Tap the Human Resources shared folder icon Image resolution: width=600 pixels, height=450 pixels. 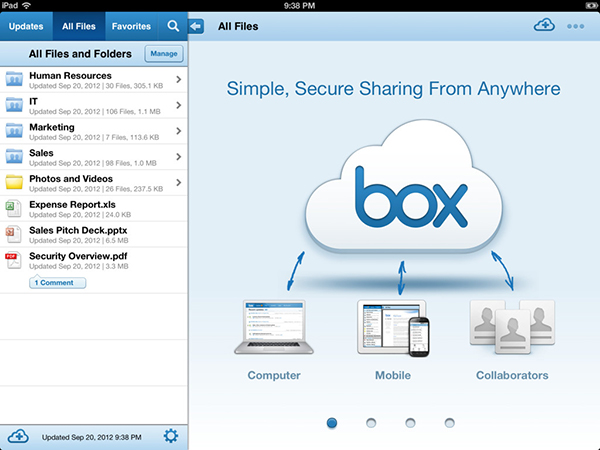coord(14,79)
